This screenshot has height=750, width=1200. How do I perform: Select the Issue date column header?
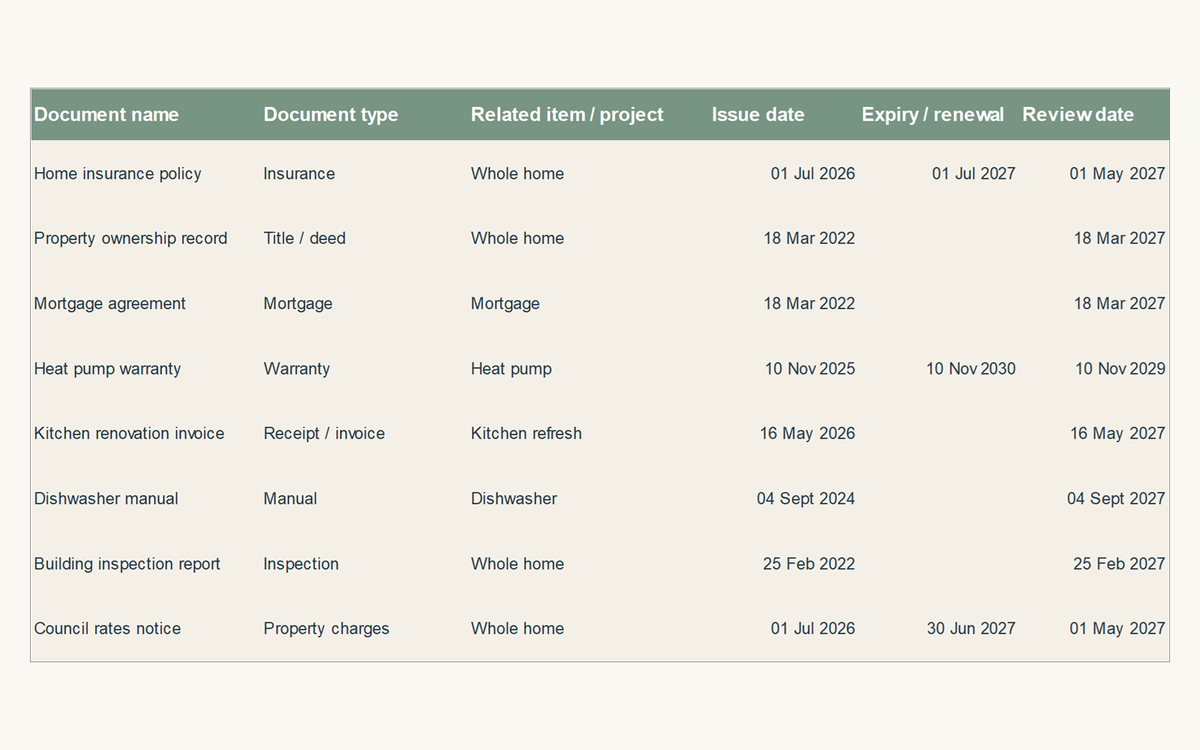(758, 114)
